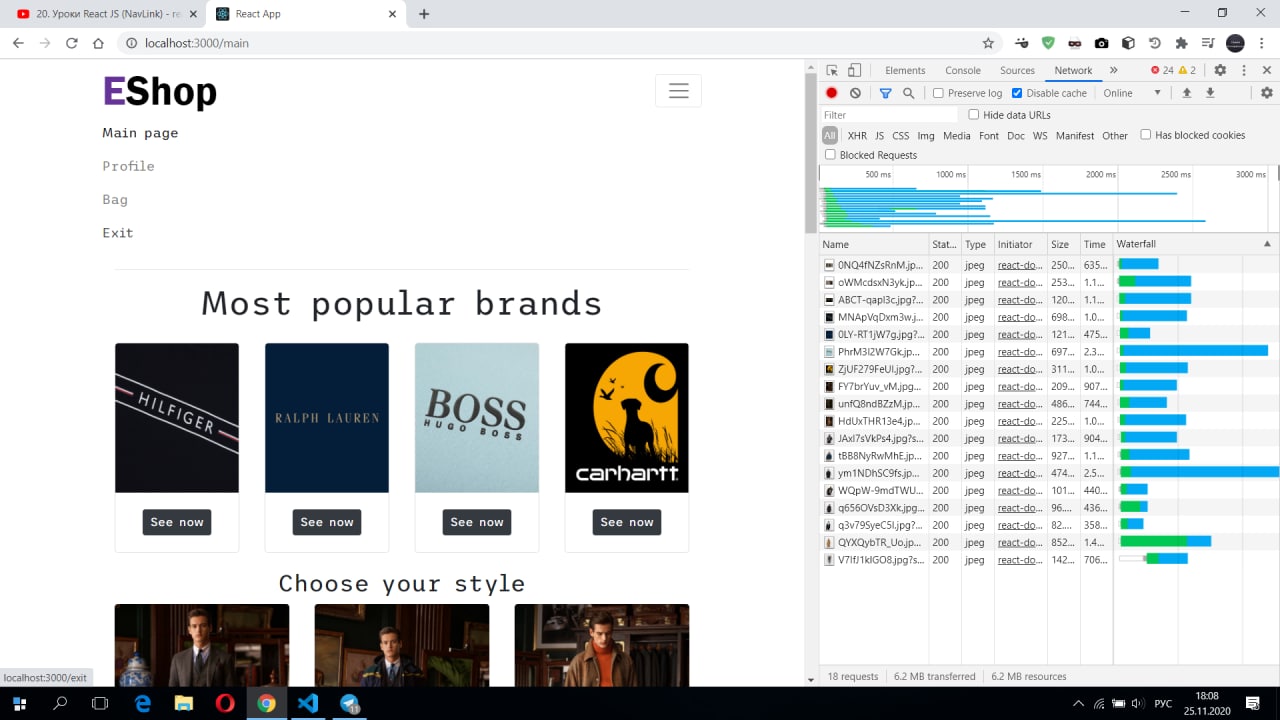Viewport: 1280px width, 720px height.
Task: Open Visual Studio Code from the taskbar
Action: pos(308,703)
